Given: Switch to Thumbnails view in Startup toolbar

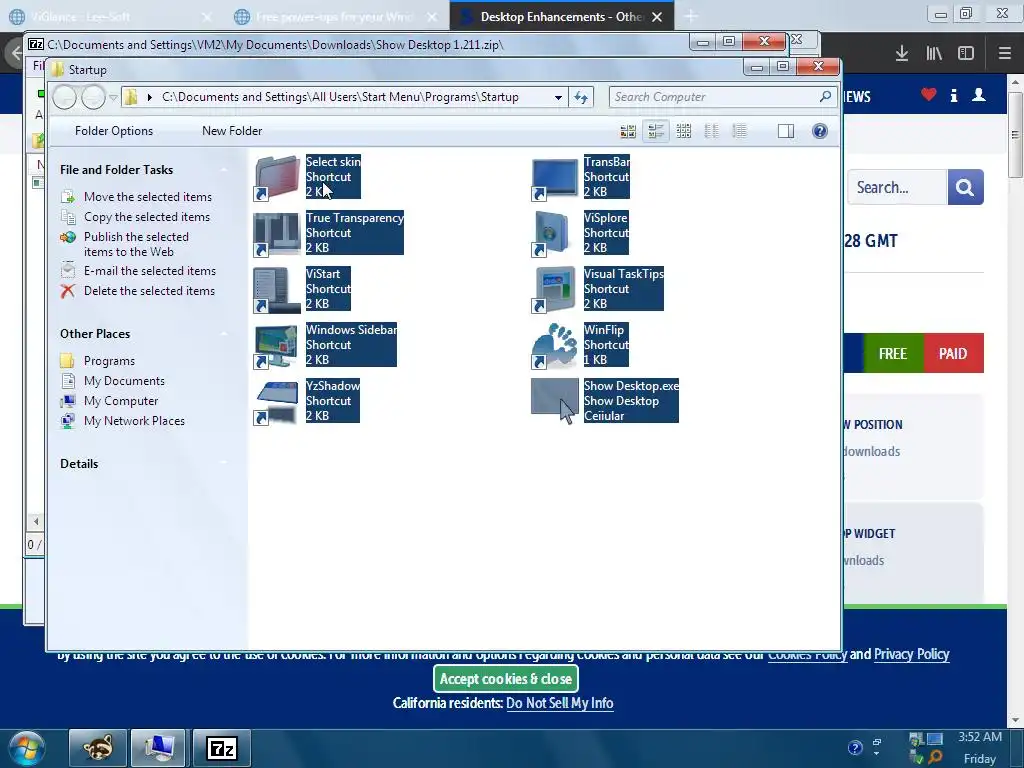Looking at the screenshot, I should tap(628, 131).
